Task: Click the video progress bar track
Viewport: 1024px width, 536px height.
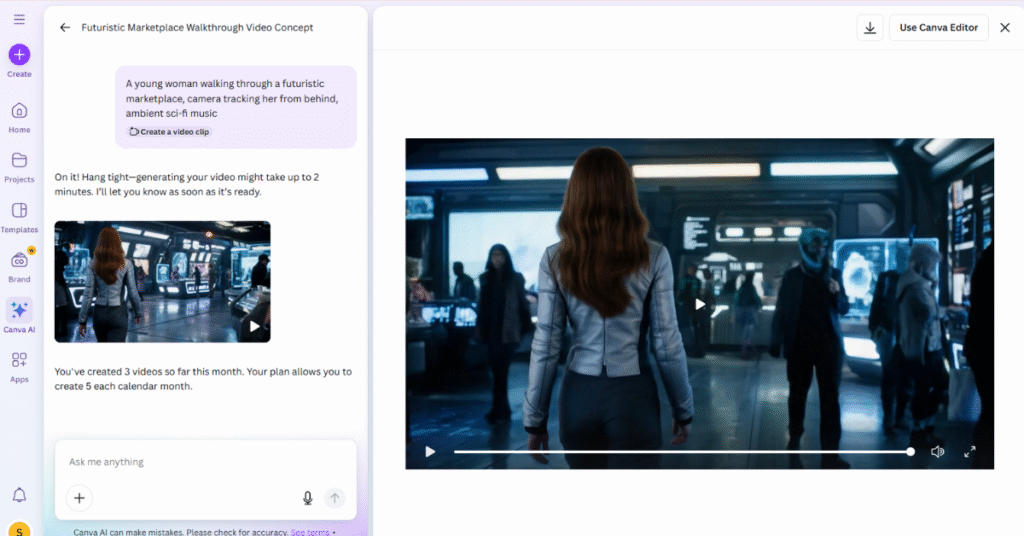Action: click(682, 452)
